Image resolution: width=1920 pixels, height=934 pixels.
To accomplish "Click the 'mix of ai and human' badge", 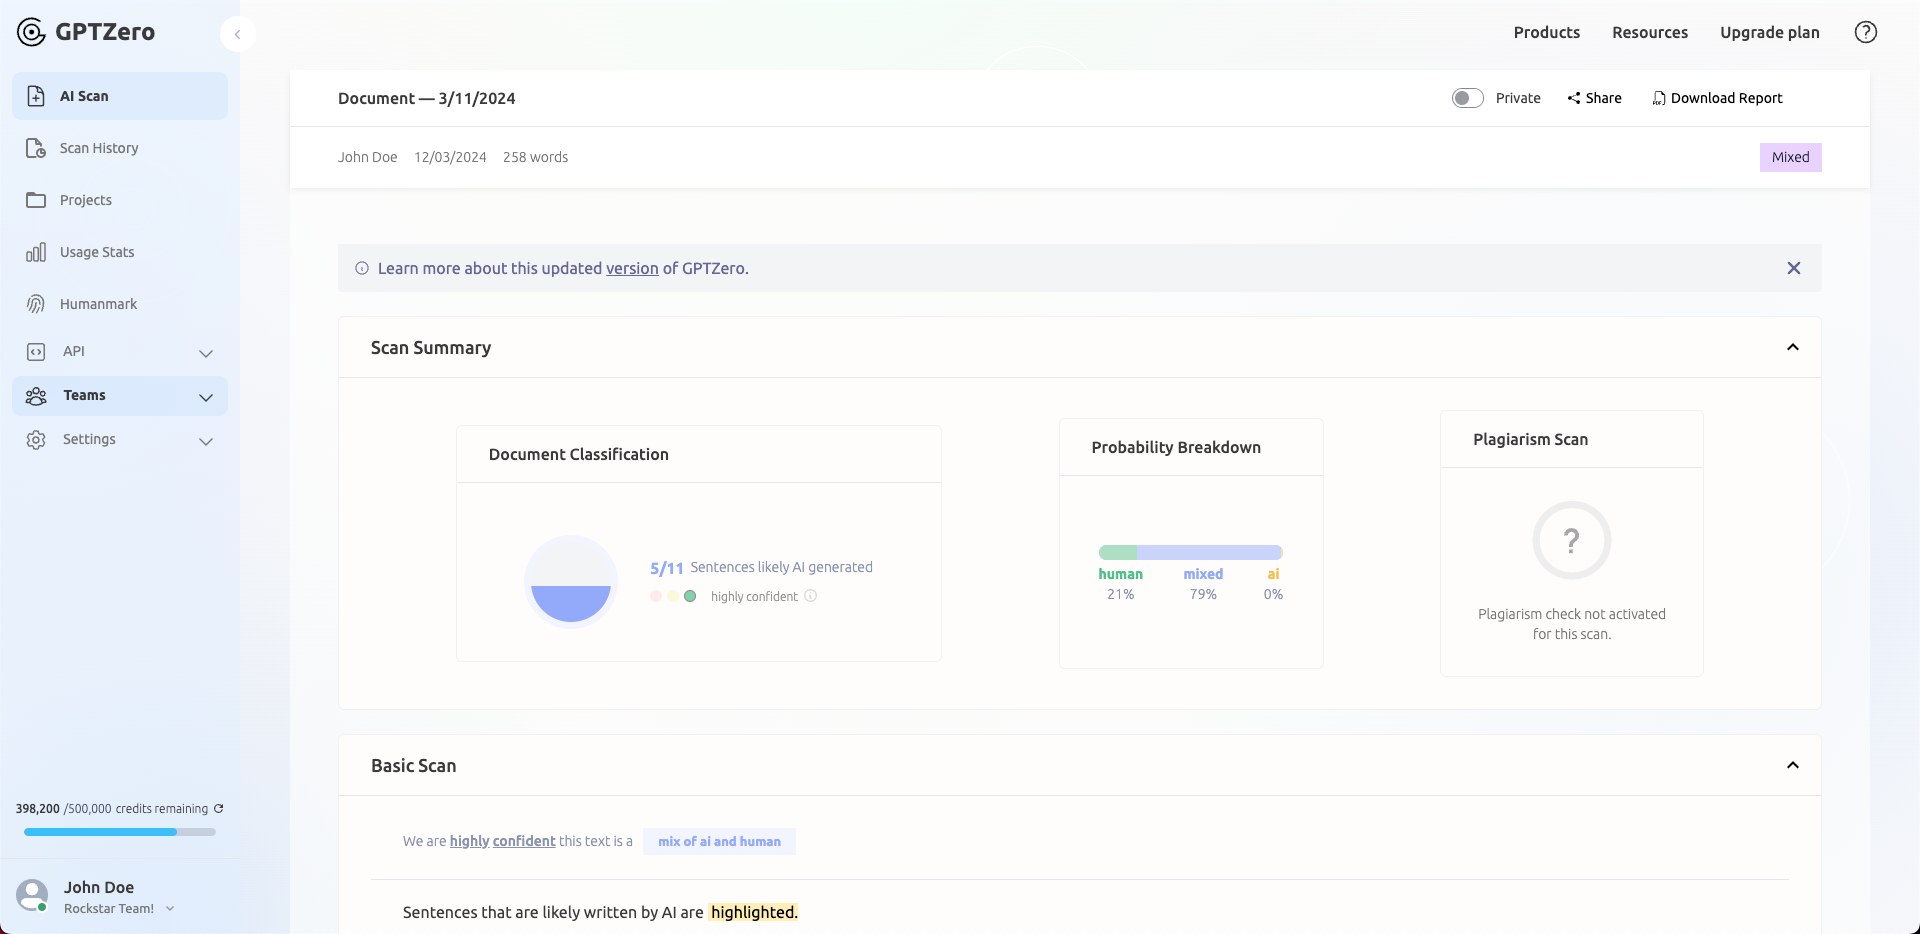I will (x=719, y=841).
